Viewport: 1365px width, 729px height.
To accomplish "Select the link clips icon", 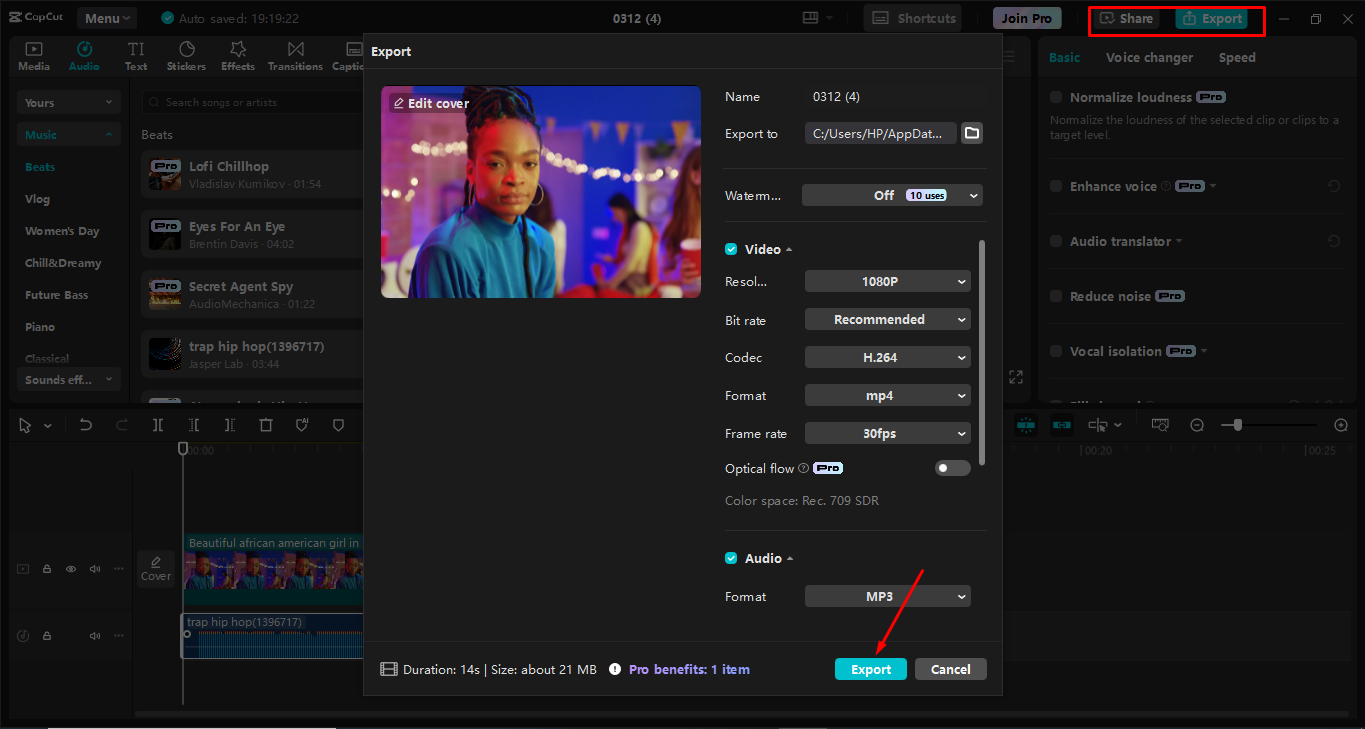I will pyautogui.click(x=1061, y=424).
